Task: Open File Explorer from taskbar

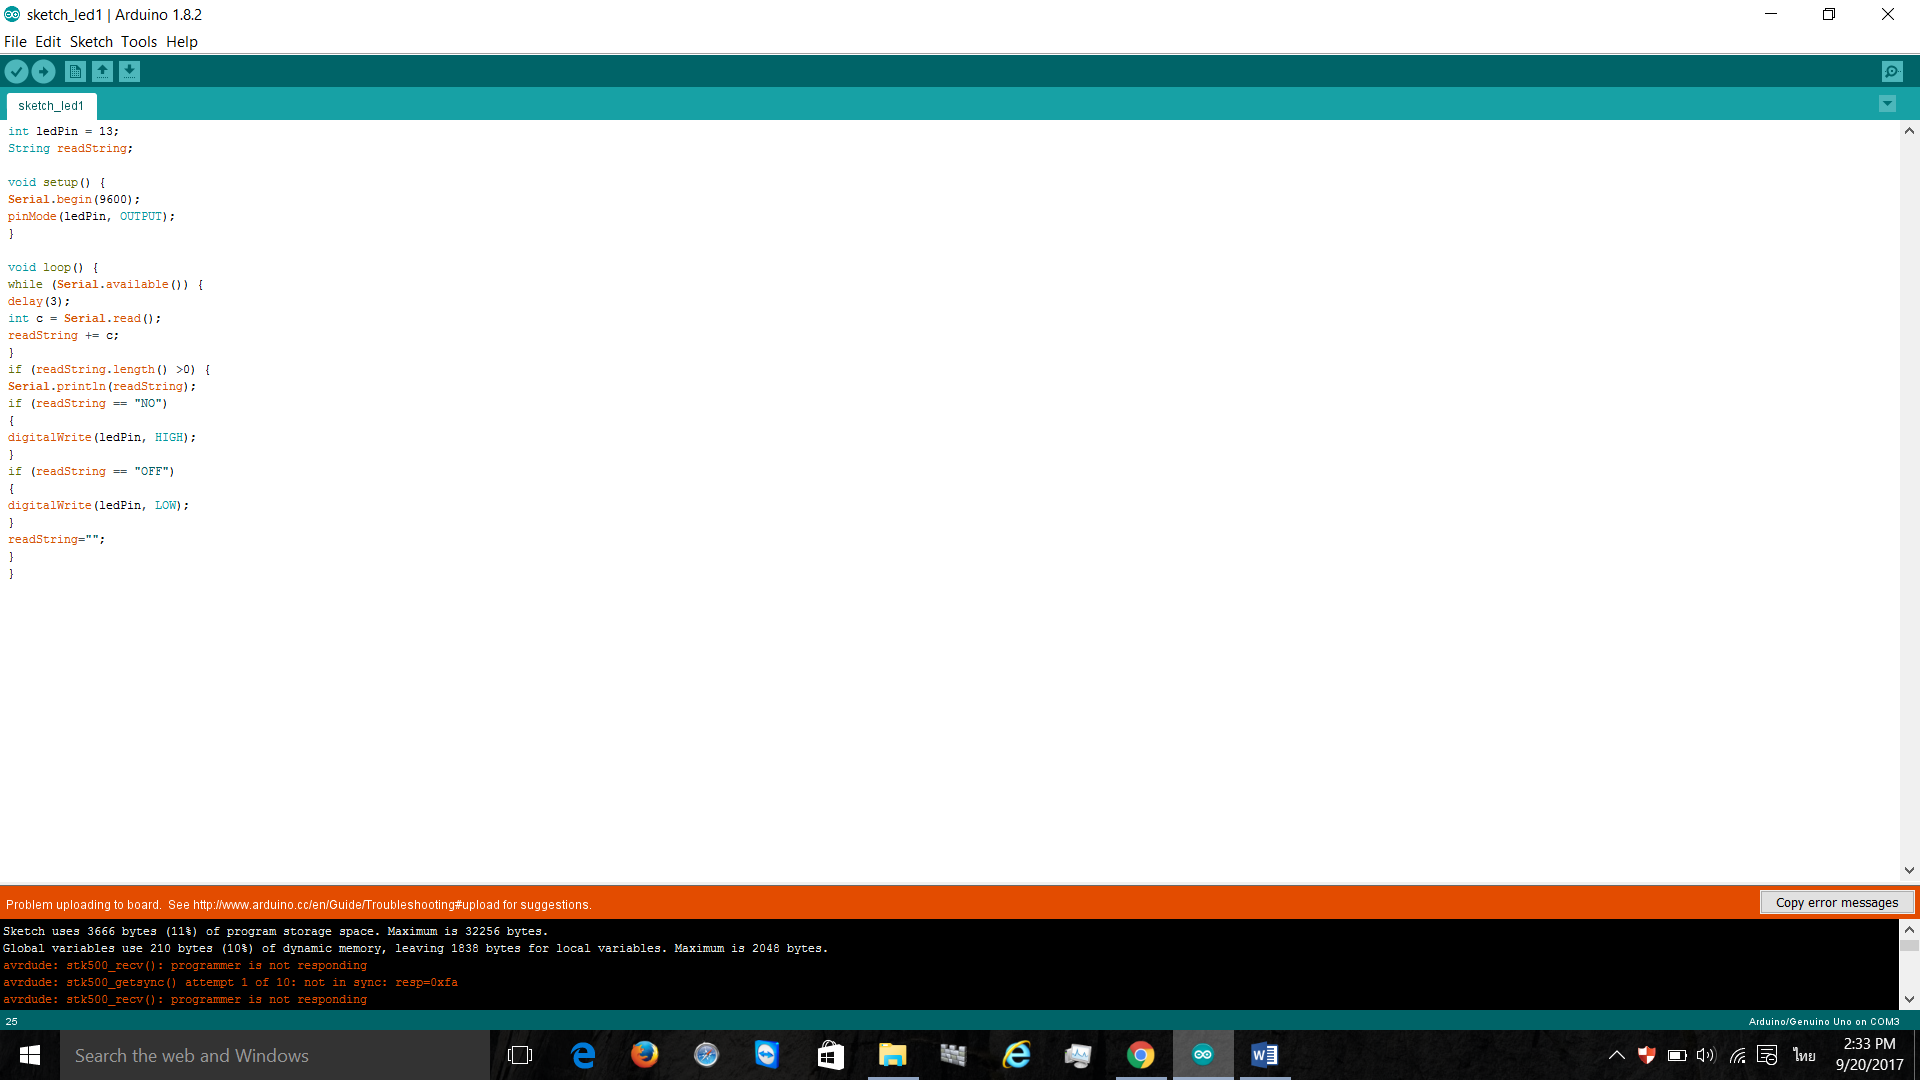Action: (892, 1055)
